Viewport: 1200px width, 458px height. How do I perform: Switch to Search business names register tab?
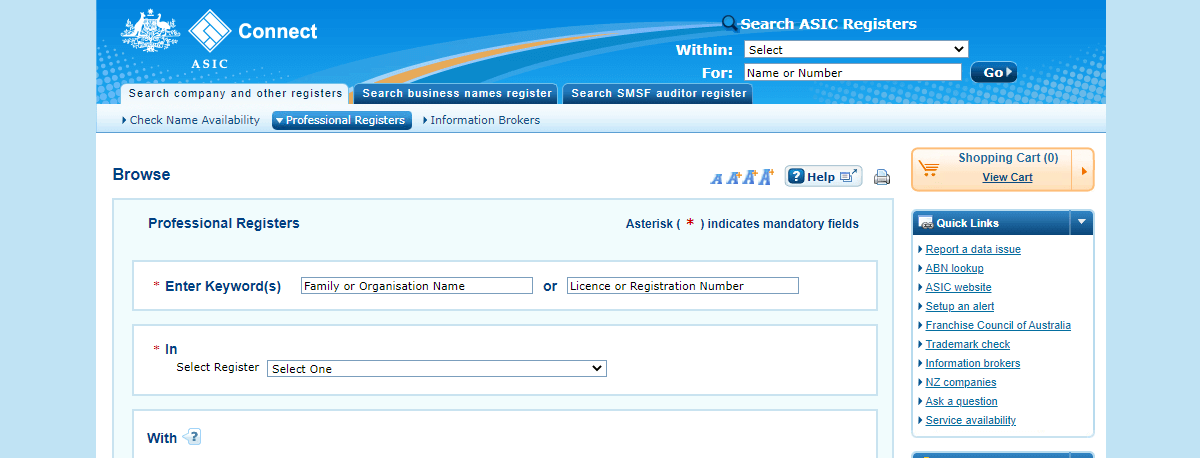pos(456,94)
